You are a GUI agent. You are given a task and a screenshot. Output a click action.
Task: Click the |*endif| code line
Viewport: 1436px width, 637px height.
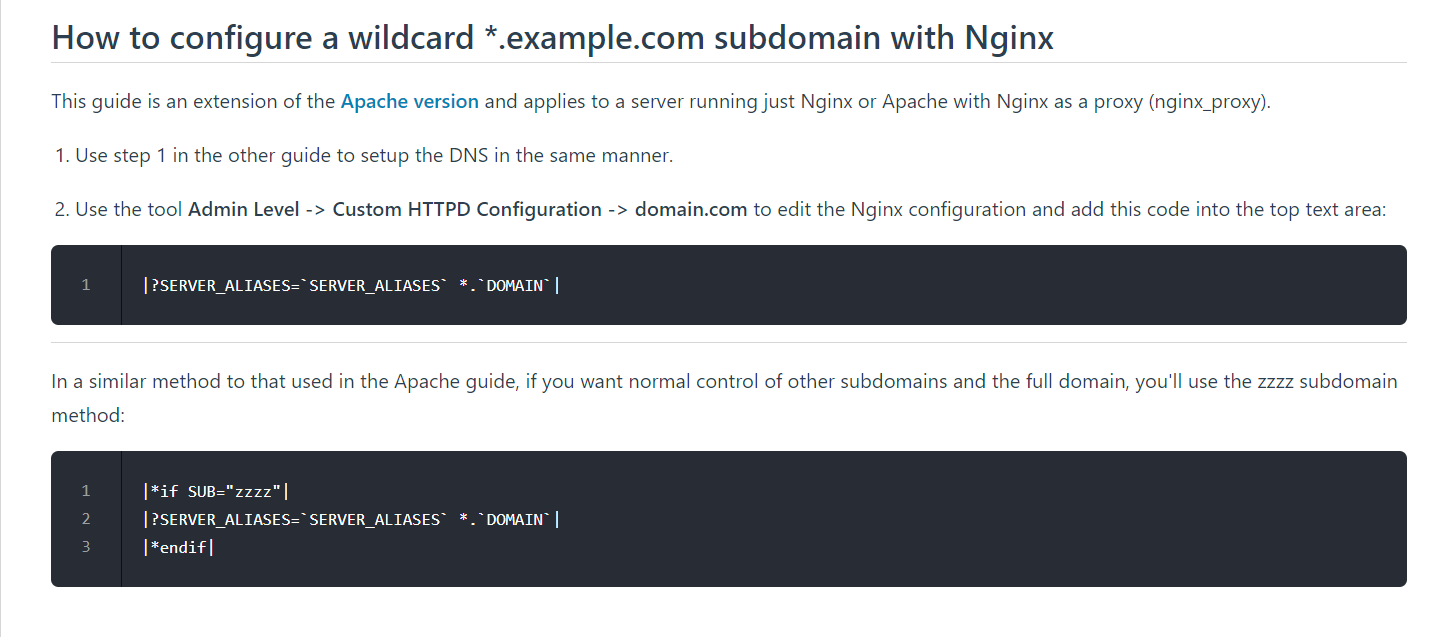point(180,547)
